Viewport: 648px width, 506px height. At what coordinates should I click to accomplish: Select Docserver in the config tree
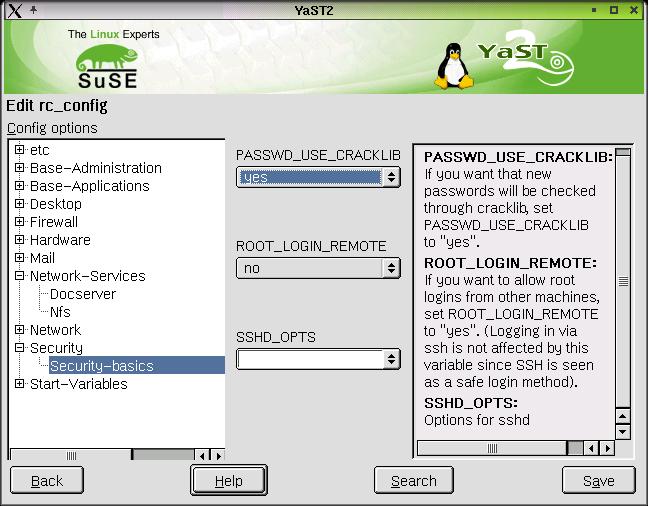[x=83, y=294]
